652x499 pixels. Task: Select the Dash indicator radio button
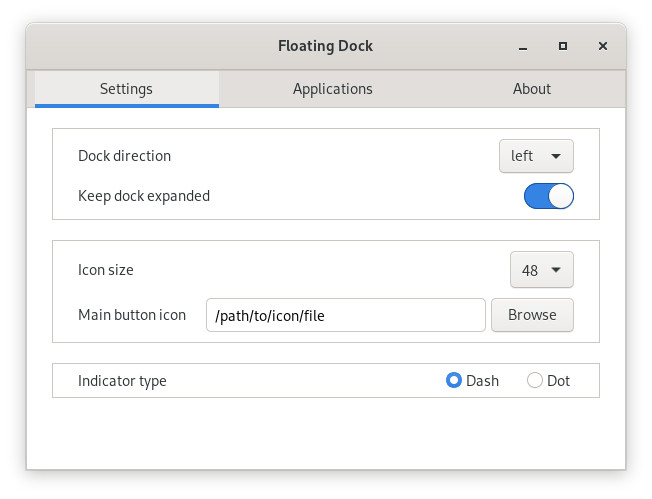(454, 381)
